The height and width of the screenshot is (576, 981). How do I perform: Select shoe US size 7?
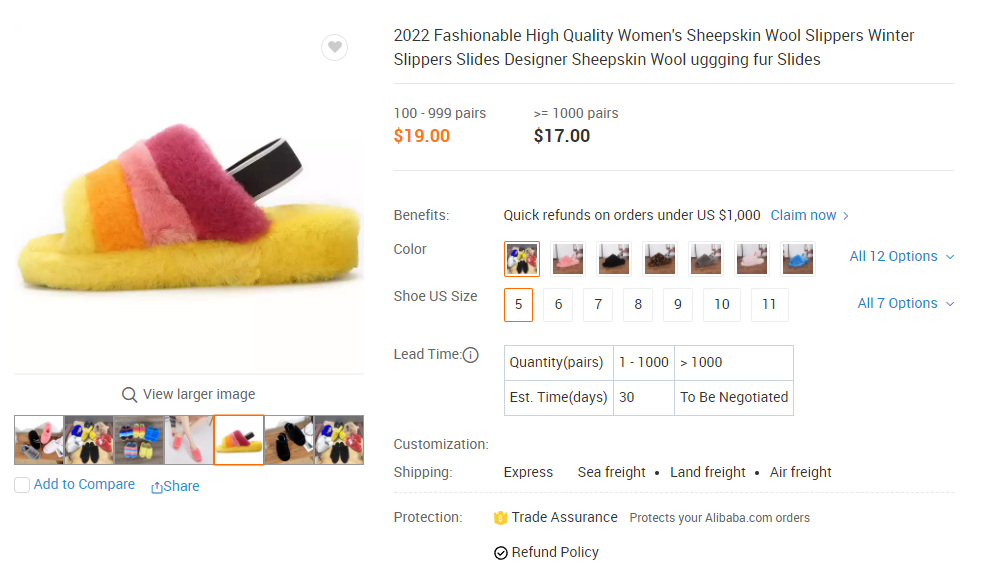[x=598, y=305]
